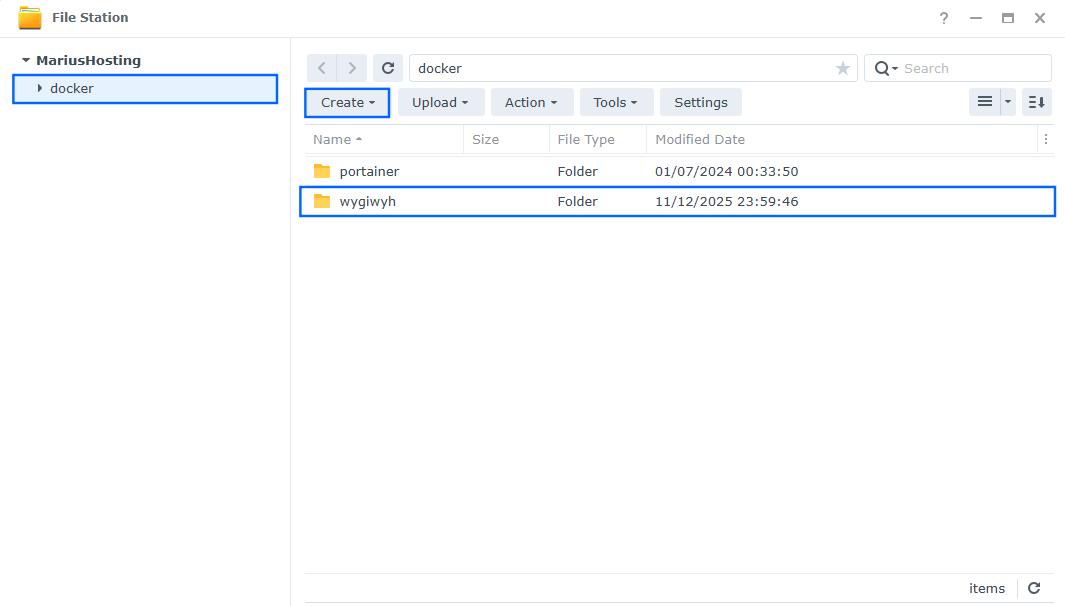This screenshot has height=606, width=1065.
Task: Open the portainer folder icon
Action: click(x=321, y=171)
